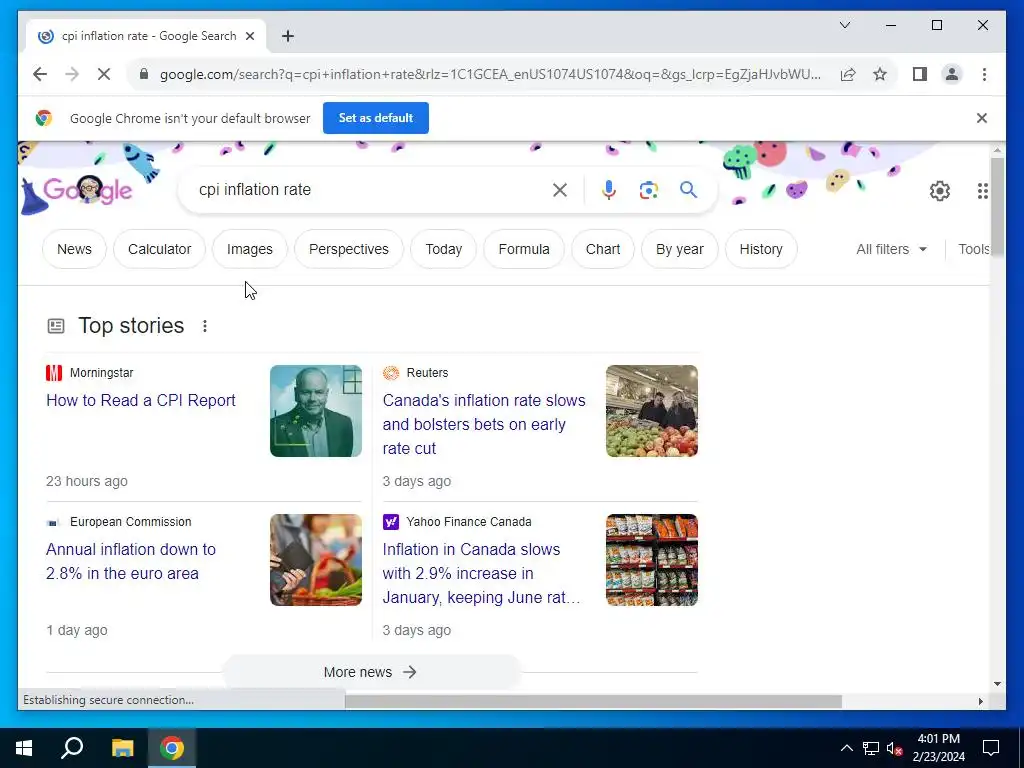Open How to Read a CPI Report
Image resolution: width=1024 pixels, height=768 pixels.
click(x=141, y=400)
